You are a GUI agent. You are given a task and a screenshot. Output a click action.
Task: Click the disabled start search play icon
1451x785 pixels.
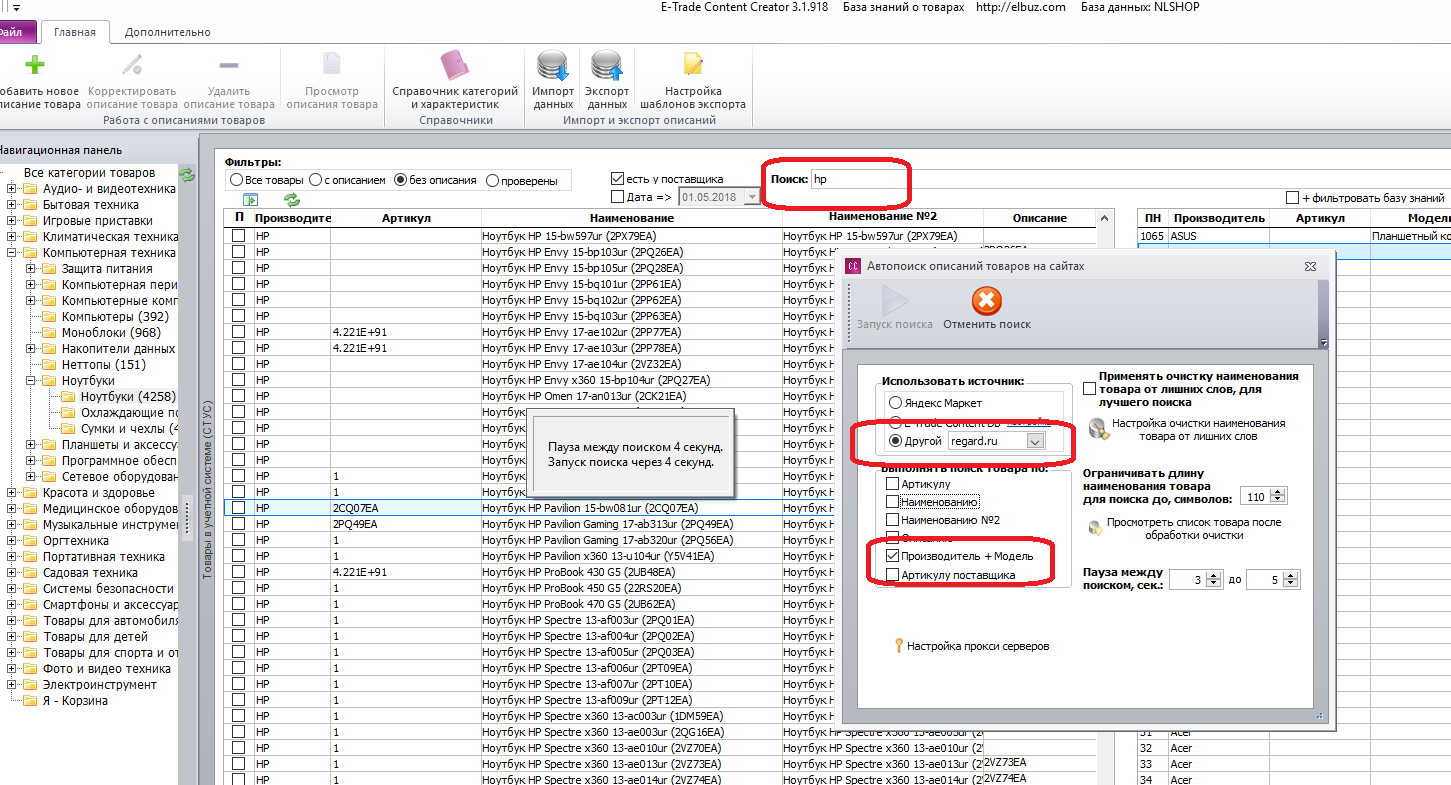pos(895,301)
